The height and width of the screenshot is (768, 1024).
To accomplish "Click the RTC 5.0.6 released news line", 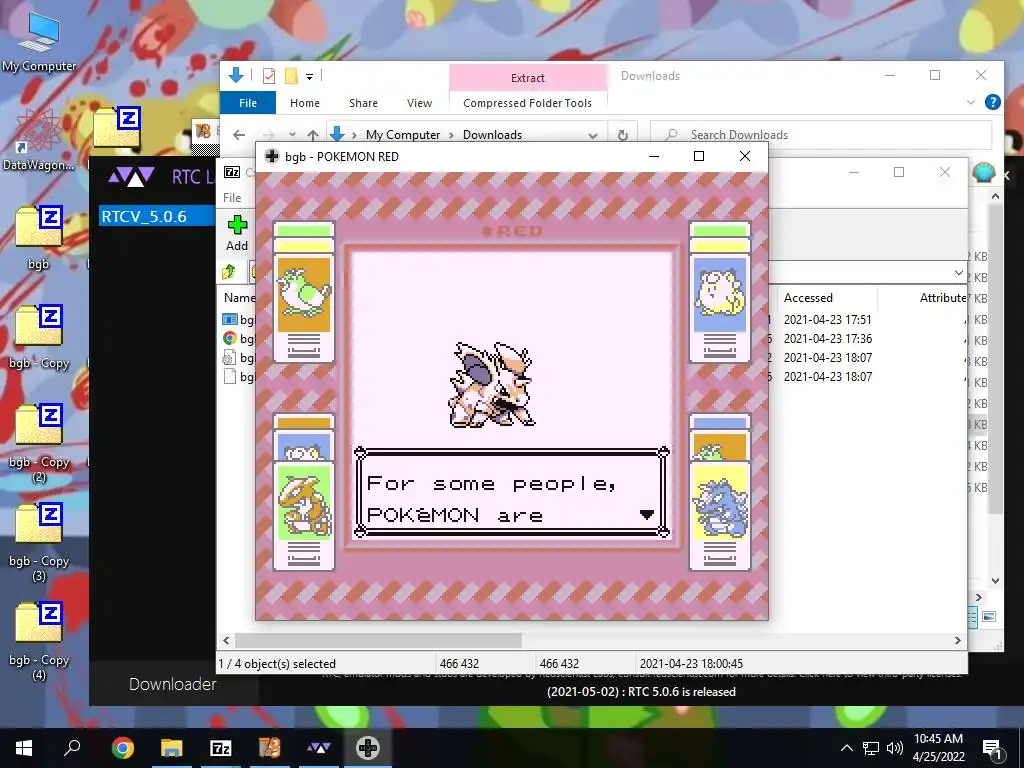I will tap(641, 692).
